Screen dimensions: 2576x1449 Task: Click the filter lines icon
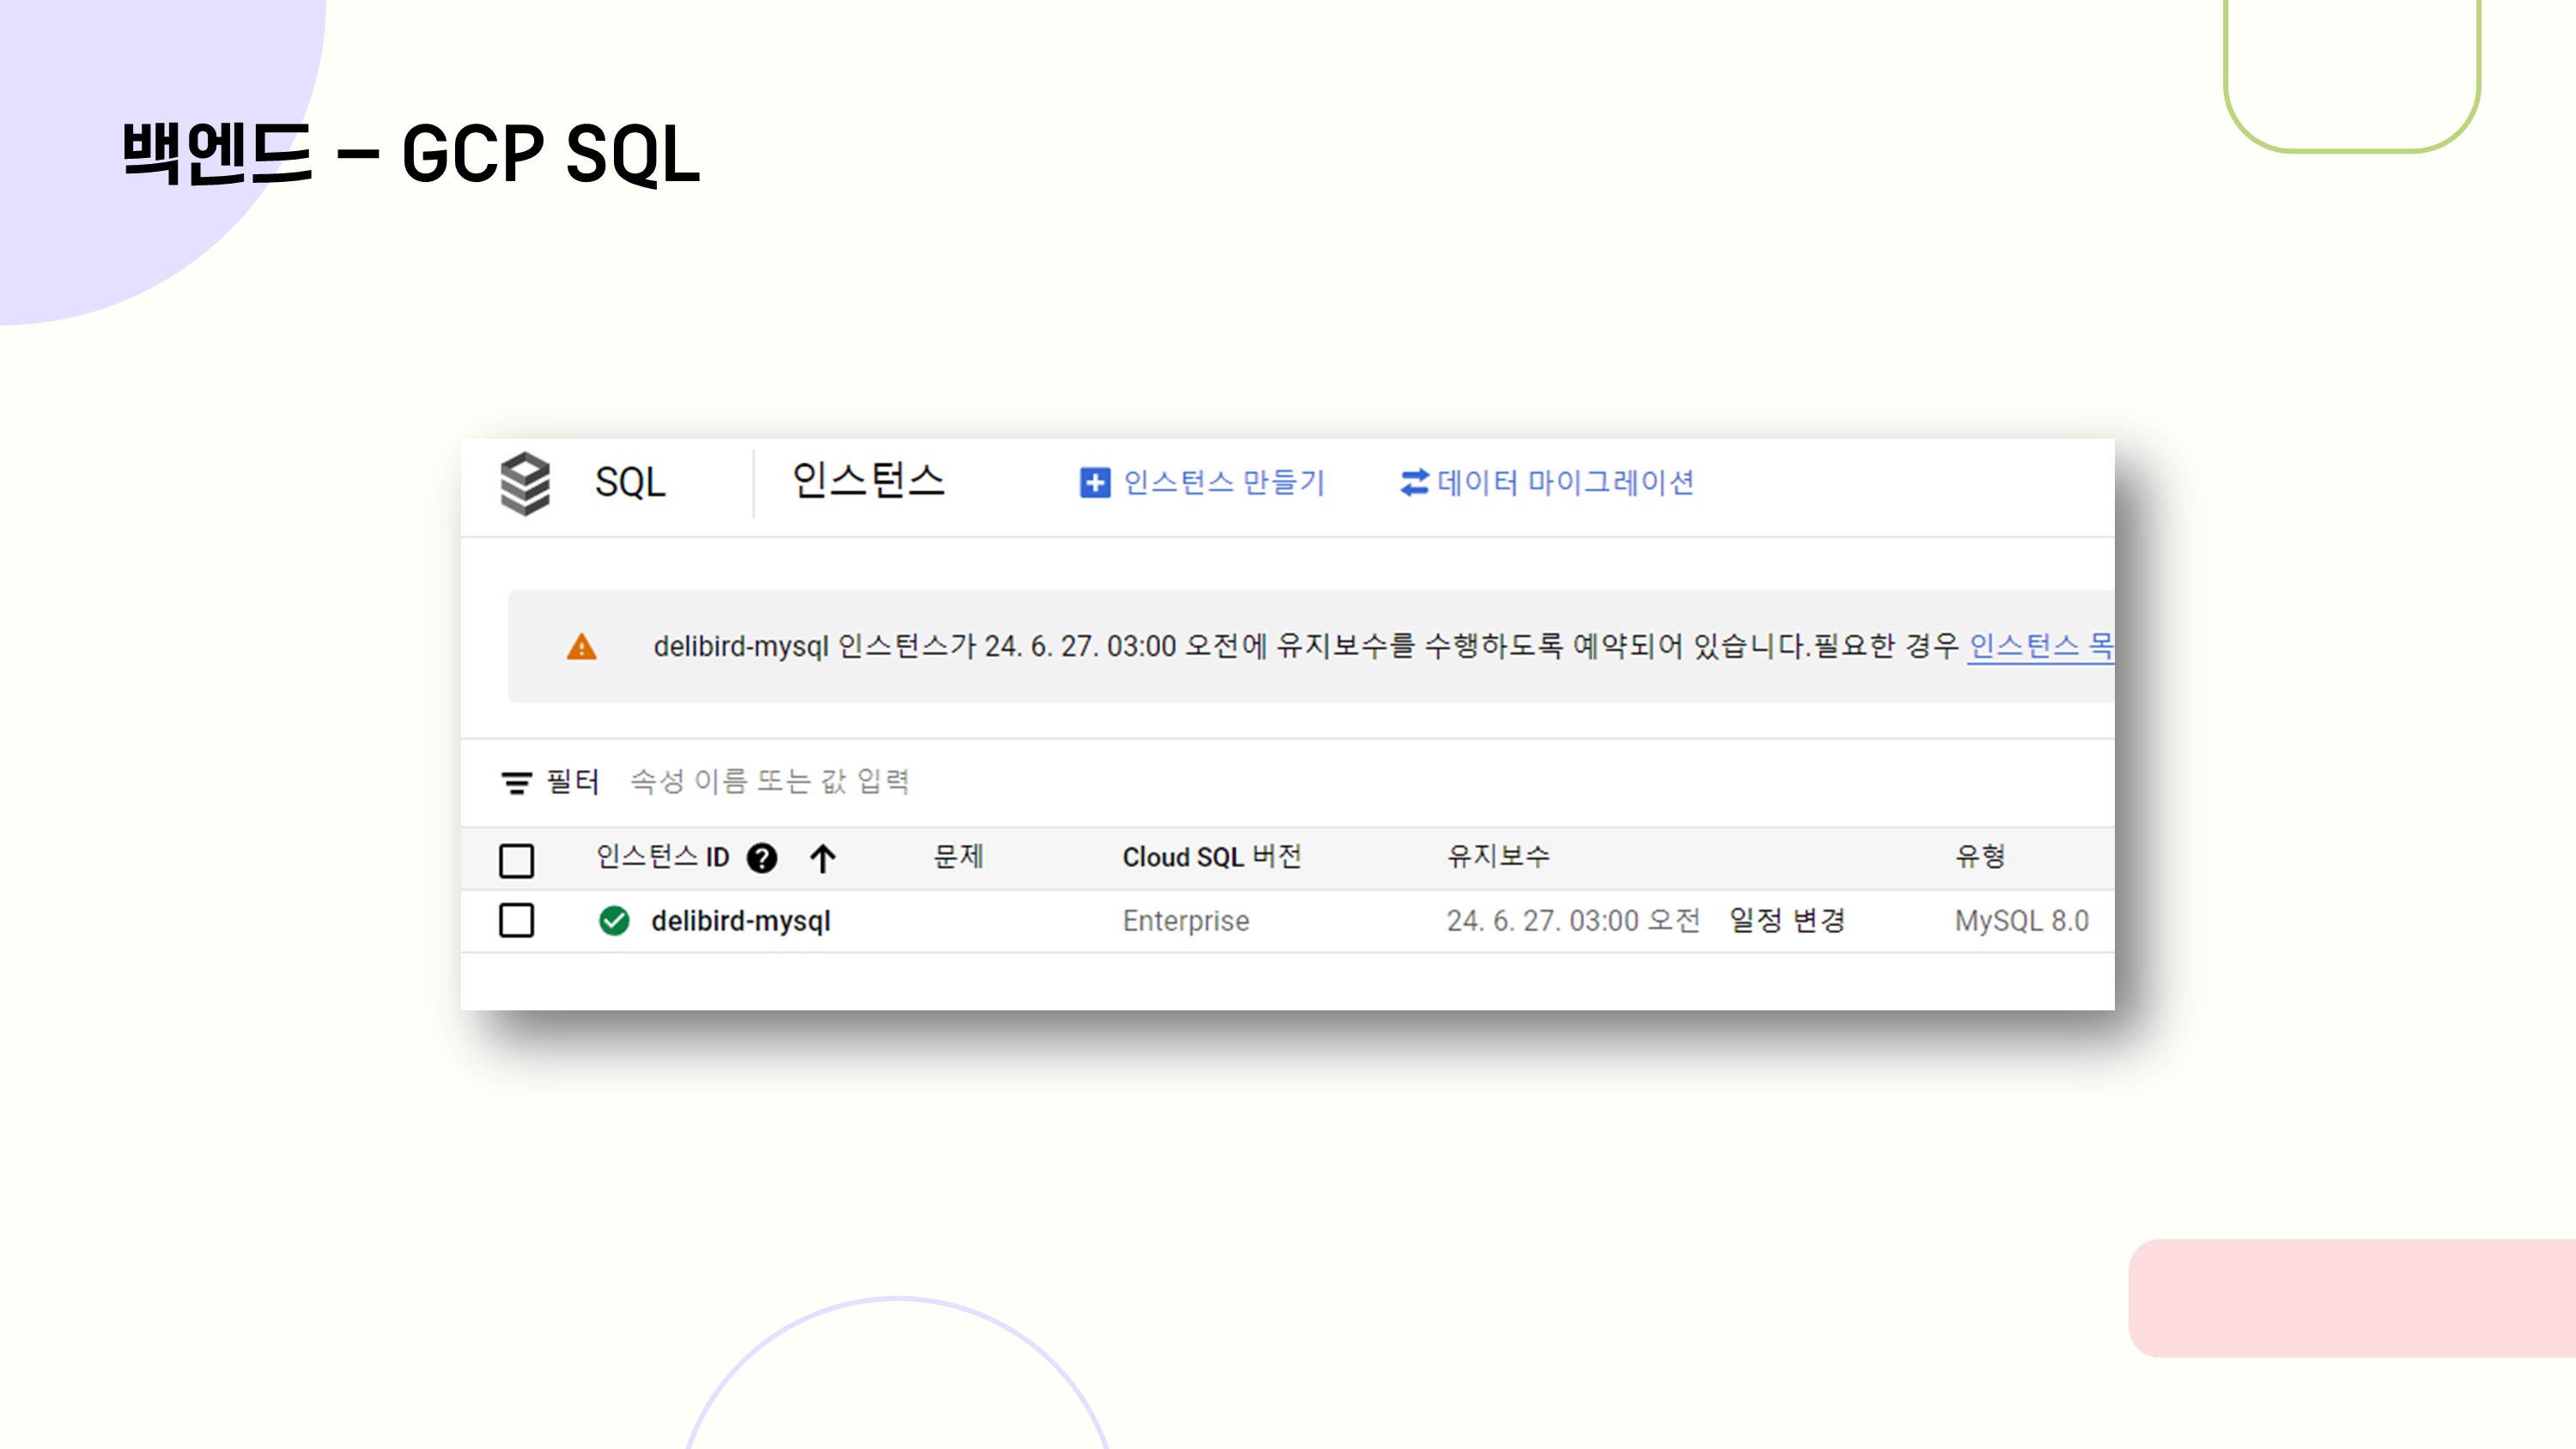click(x=516, y=782)
